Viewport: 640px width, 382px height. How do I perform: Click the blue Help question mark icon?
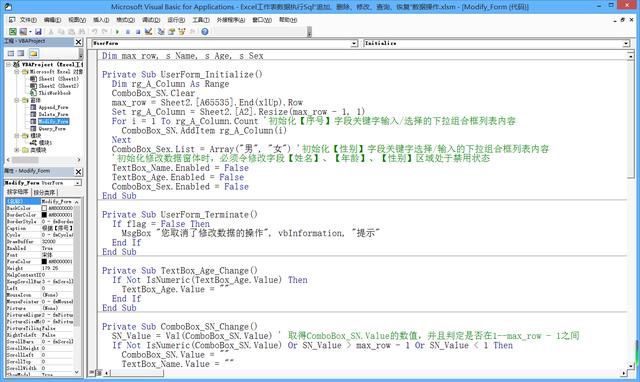pos(205,31)
